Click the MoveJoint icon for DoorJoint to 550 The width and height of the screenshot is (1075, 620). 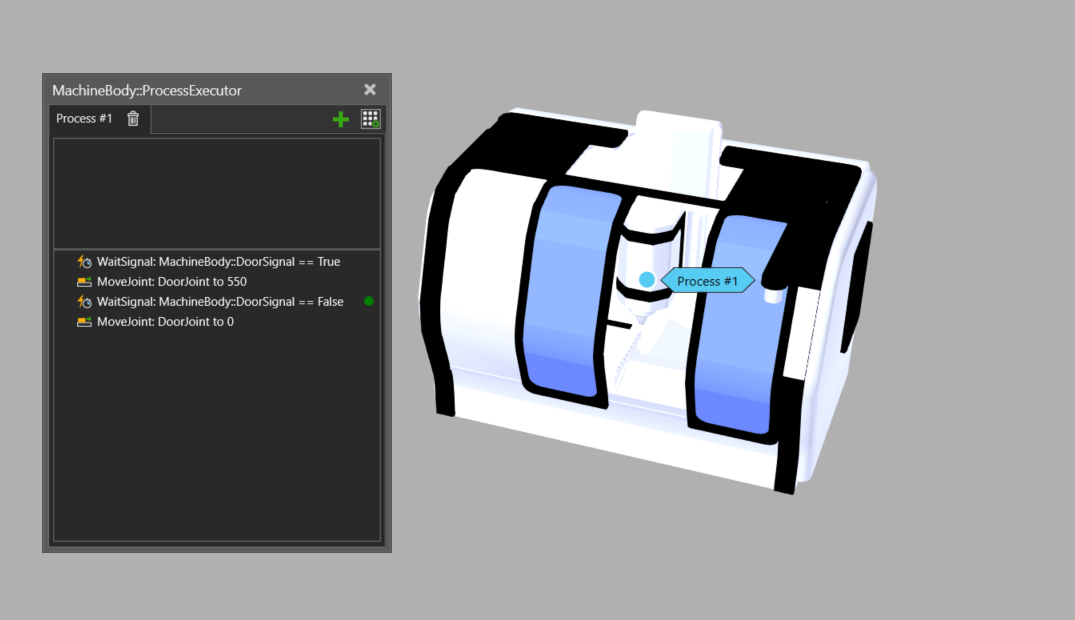(x=85, y=281)
